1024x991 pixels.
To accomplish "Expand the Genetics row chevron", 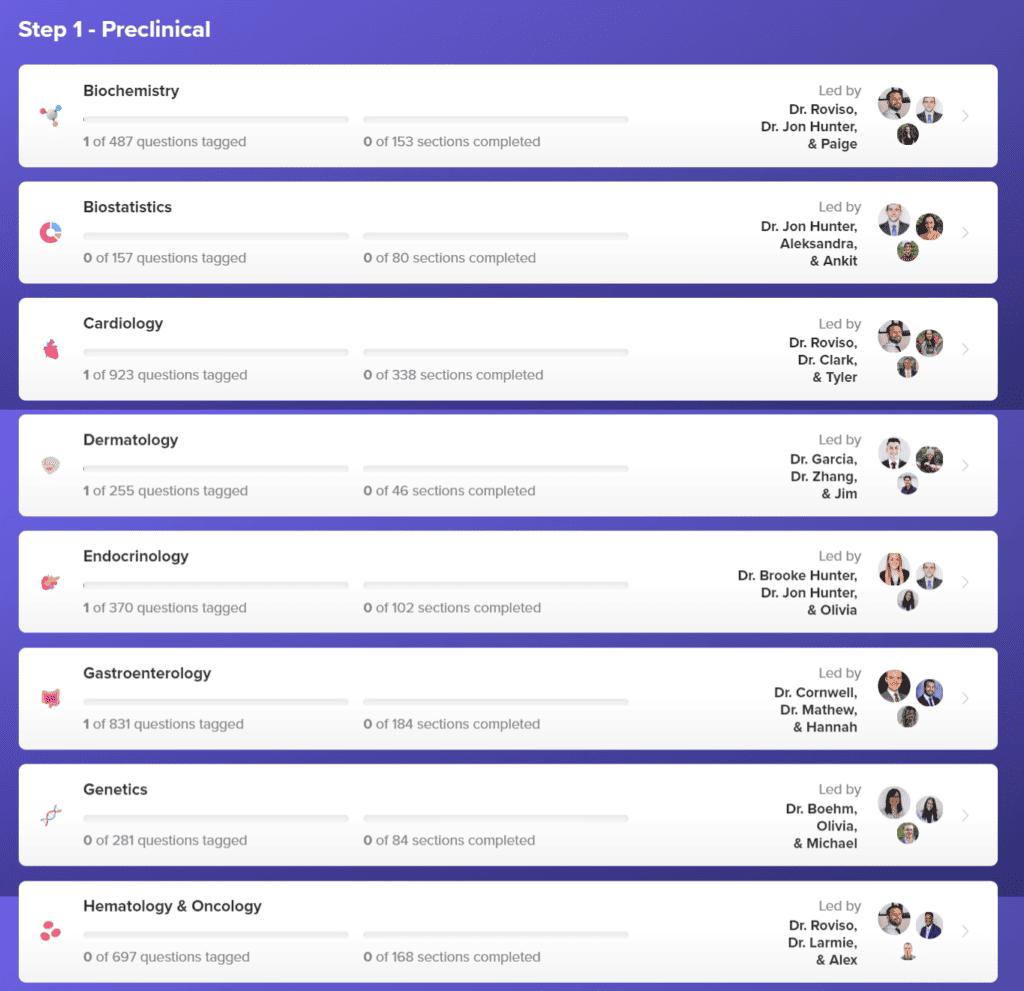I will 965,815.
